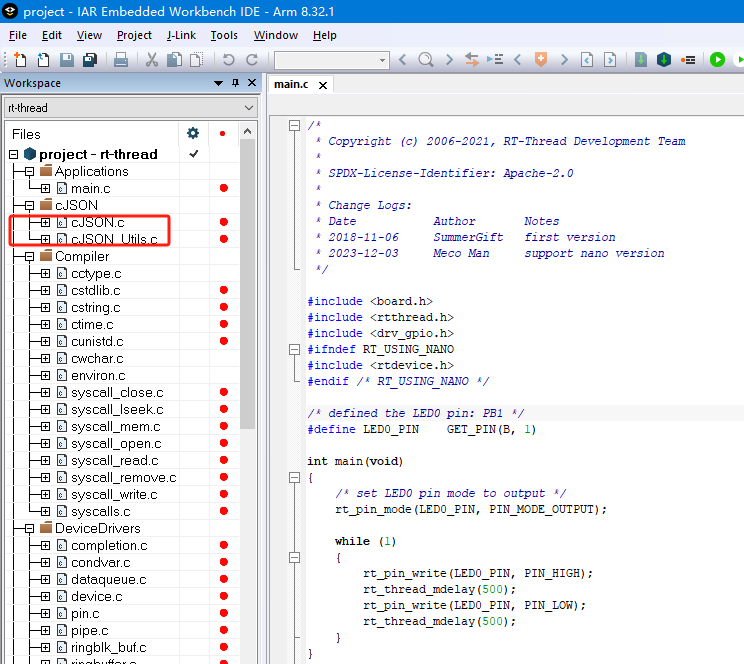The height and width of the screenshot is (664, 744).
Task: Select dataqueue.c in the tree
Action: tap(109, 580)
